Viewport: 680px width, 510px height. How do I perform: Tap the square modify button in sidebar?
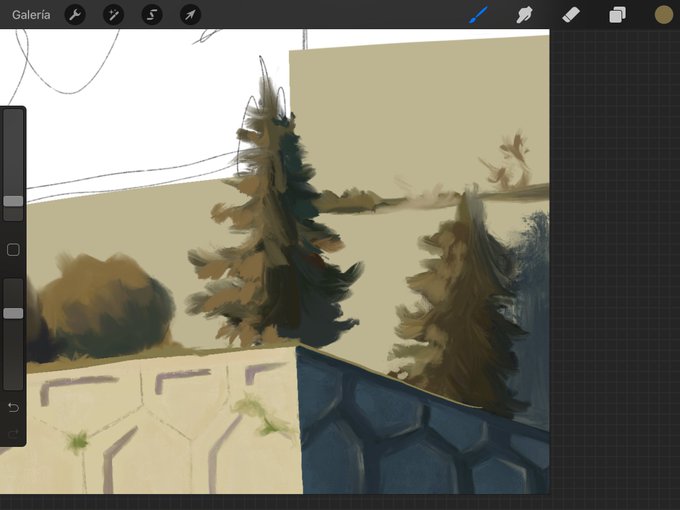point(13,250)
